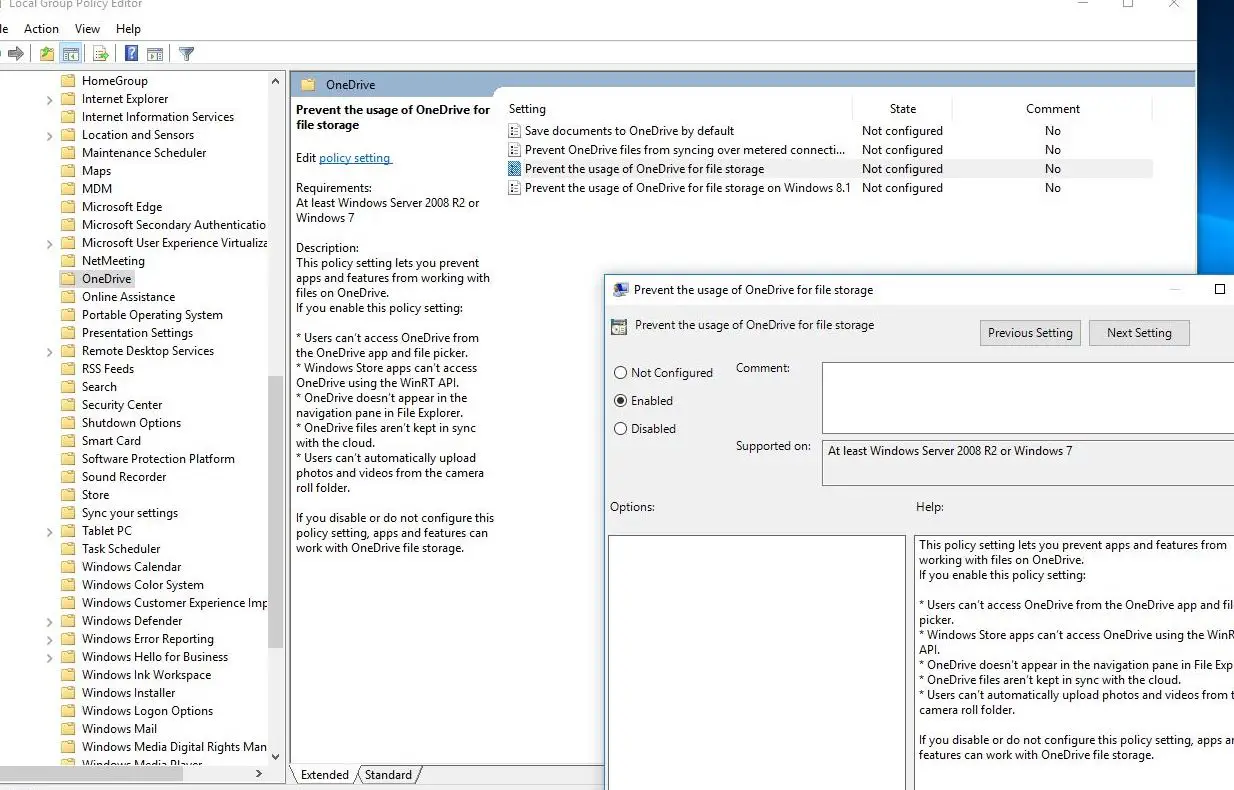Select the 'Save documents to OneDrive by default' row
Screen dimensions: 1234x790
click(830, 131)
